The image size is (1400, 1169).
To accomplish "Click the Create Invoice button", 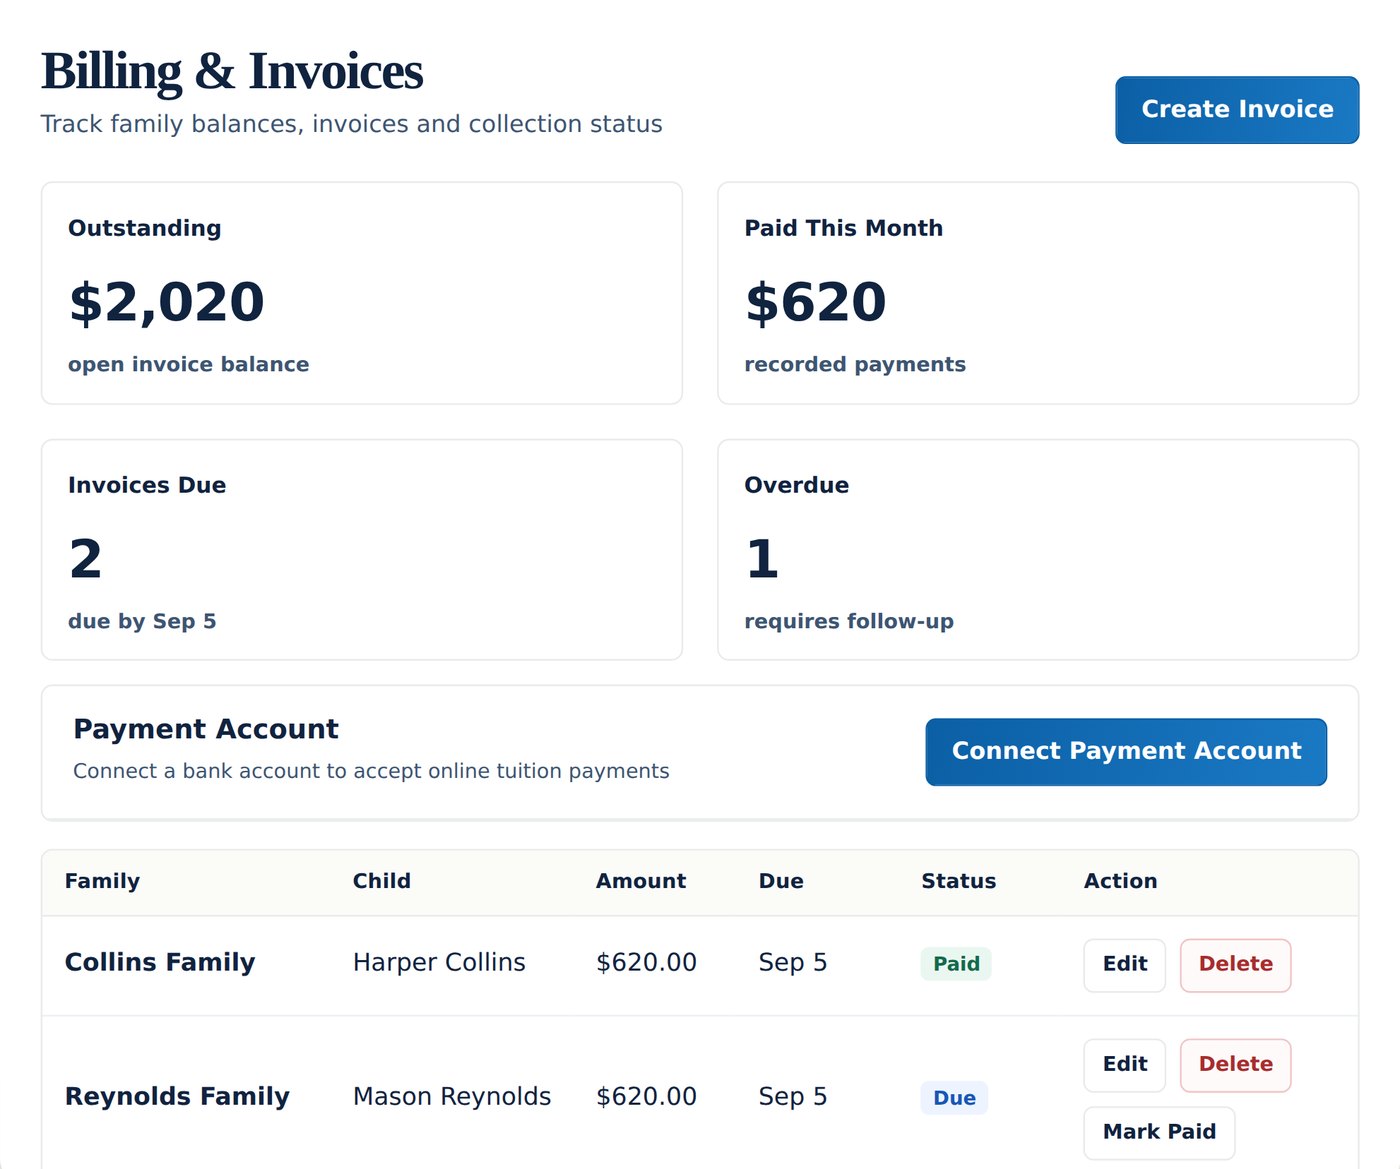I will [1237, 110].
